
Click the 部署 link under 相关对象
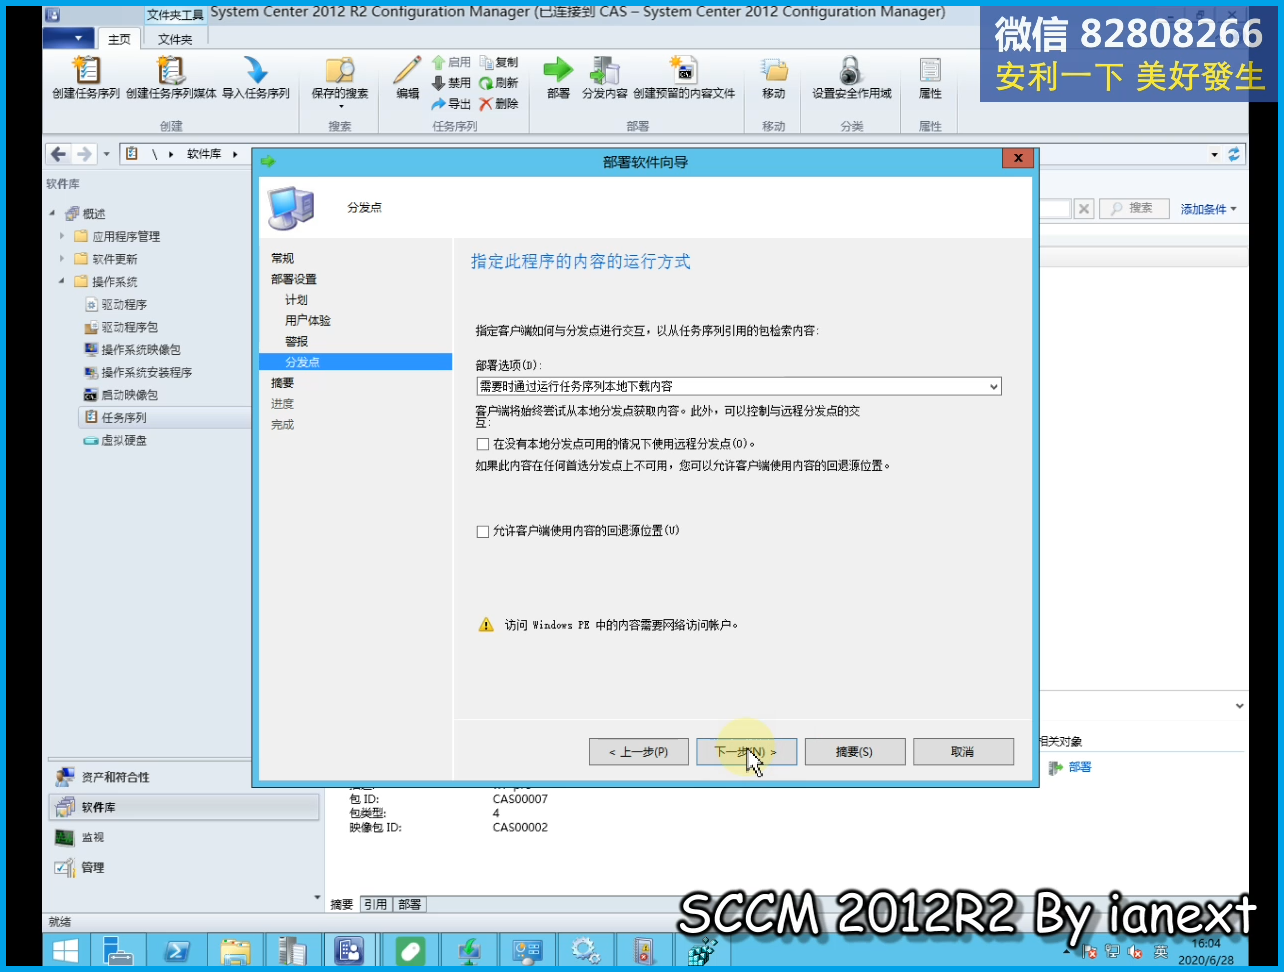point(1079,767)
